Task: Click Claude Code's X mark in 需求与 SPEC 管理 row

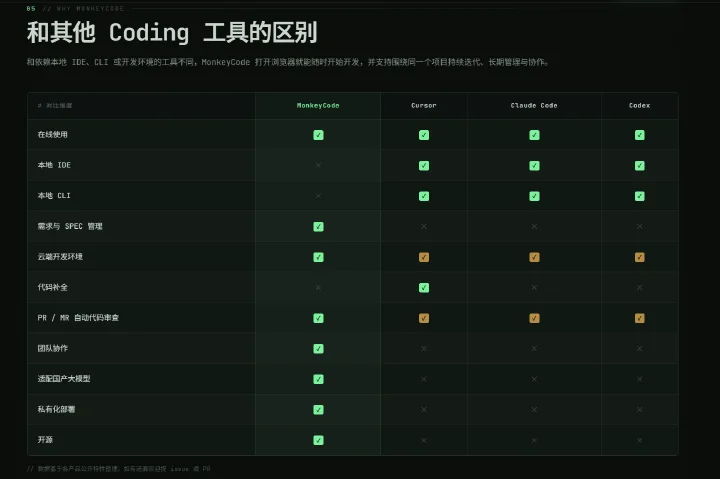Action: click(x=534, y=226)
